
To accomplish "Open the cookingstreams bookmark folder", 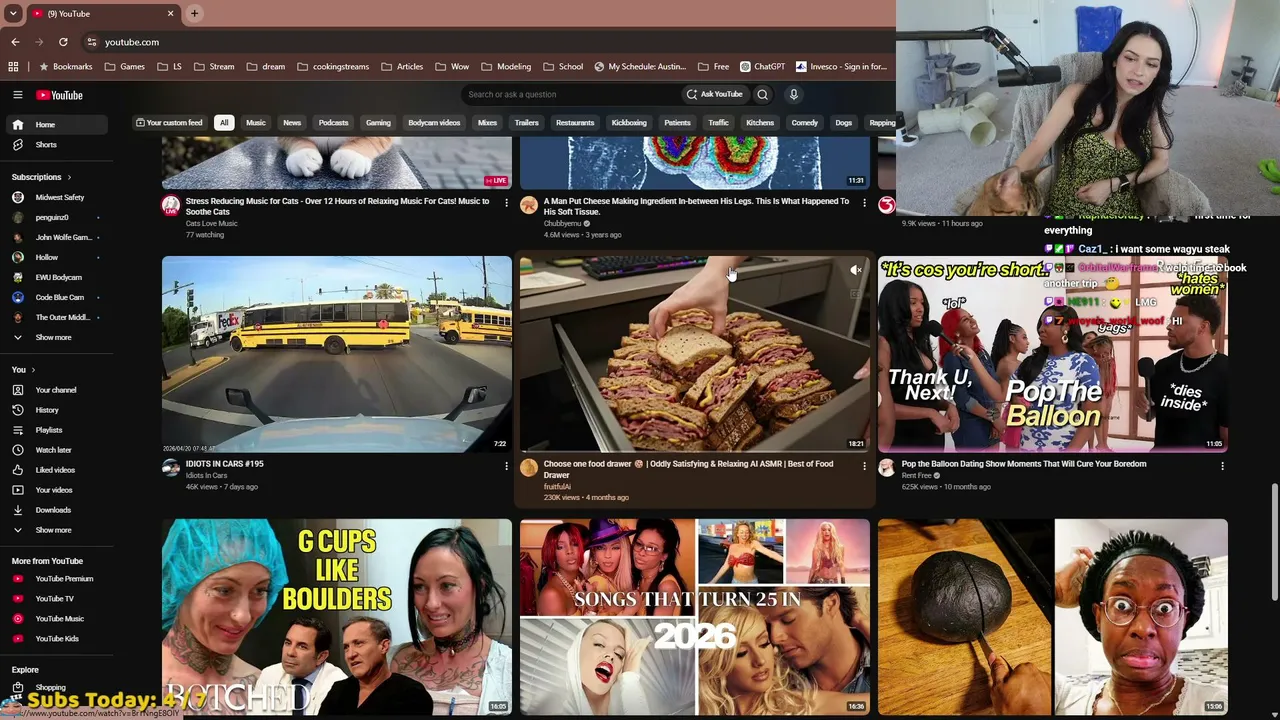I will (332, 67).
